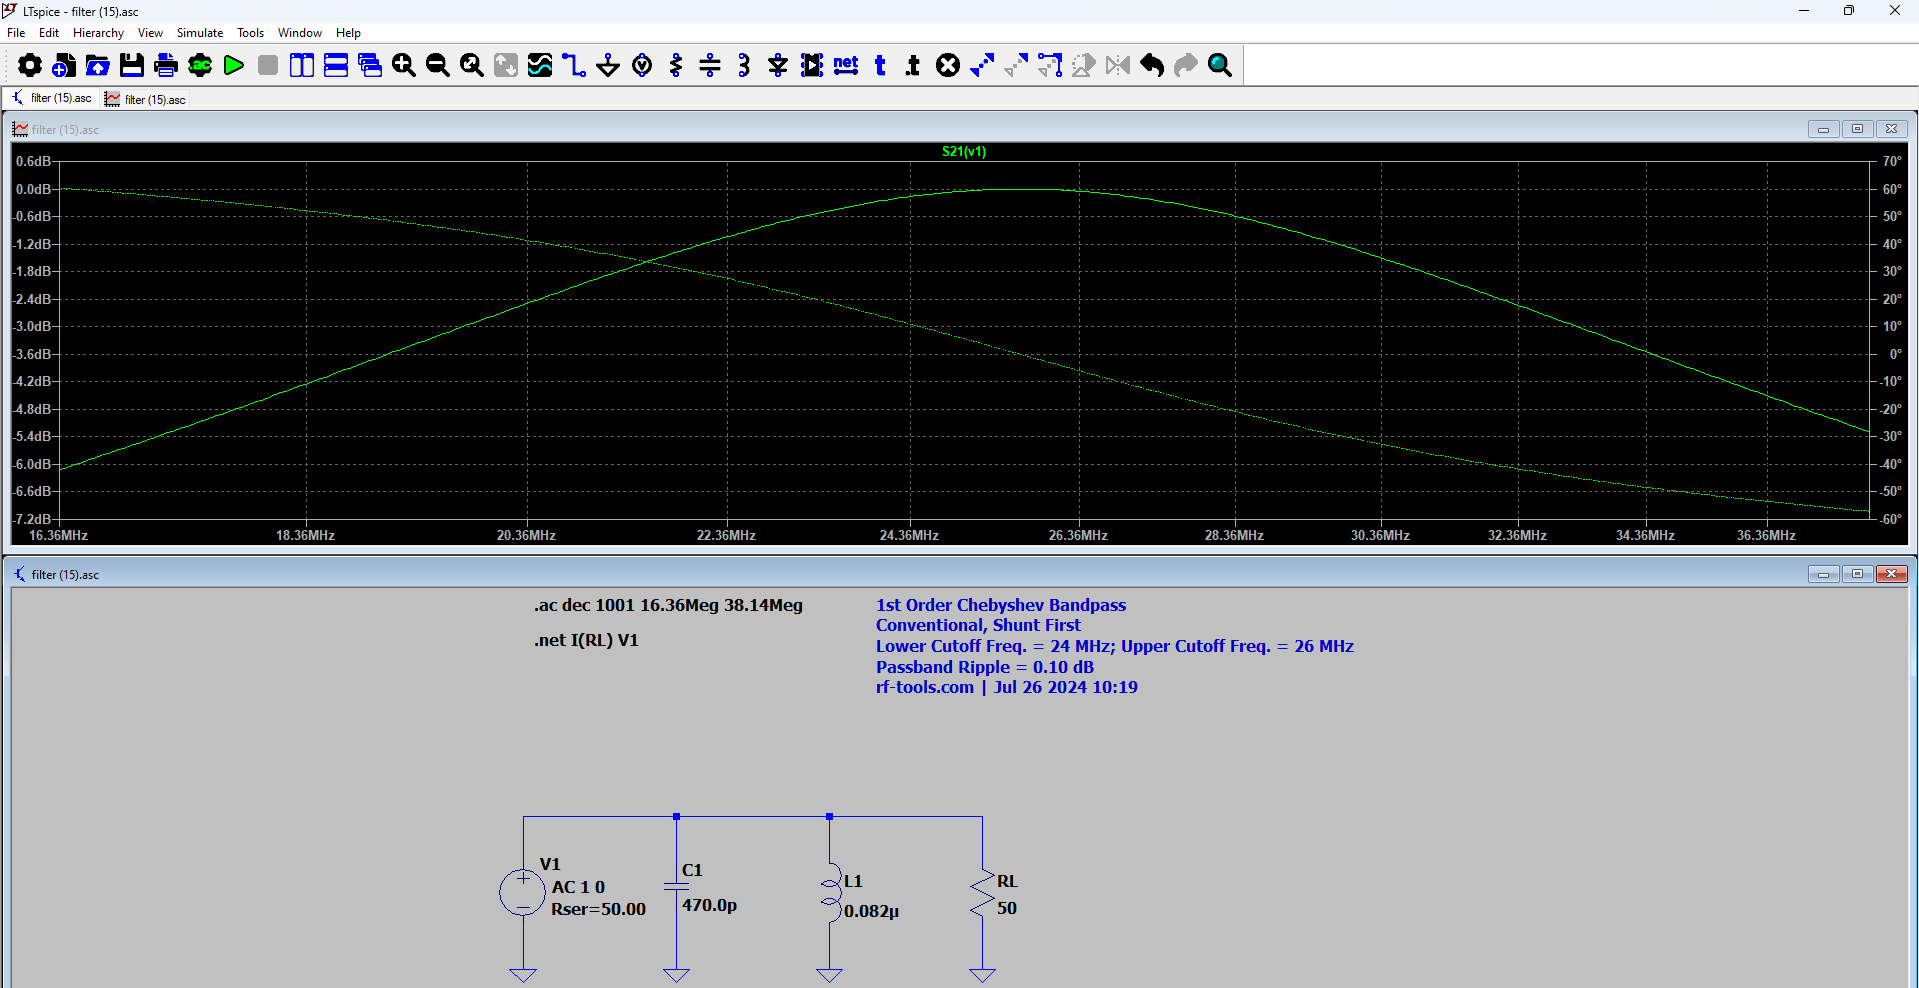Click the Rser=50.00 source parameter
1919x988 pixels.
click(598, 909)
